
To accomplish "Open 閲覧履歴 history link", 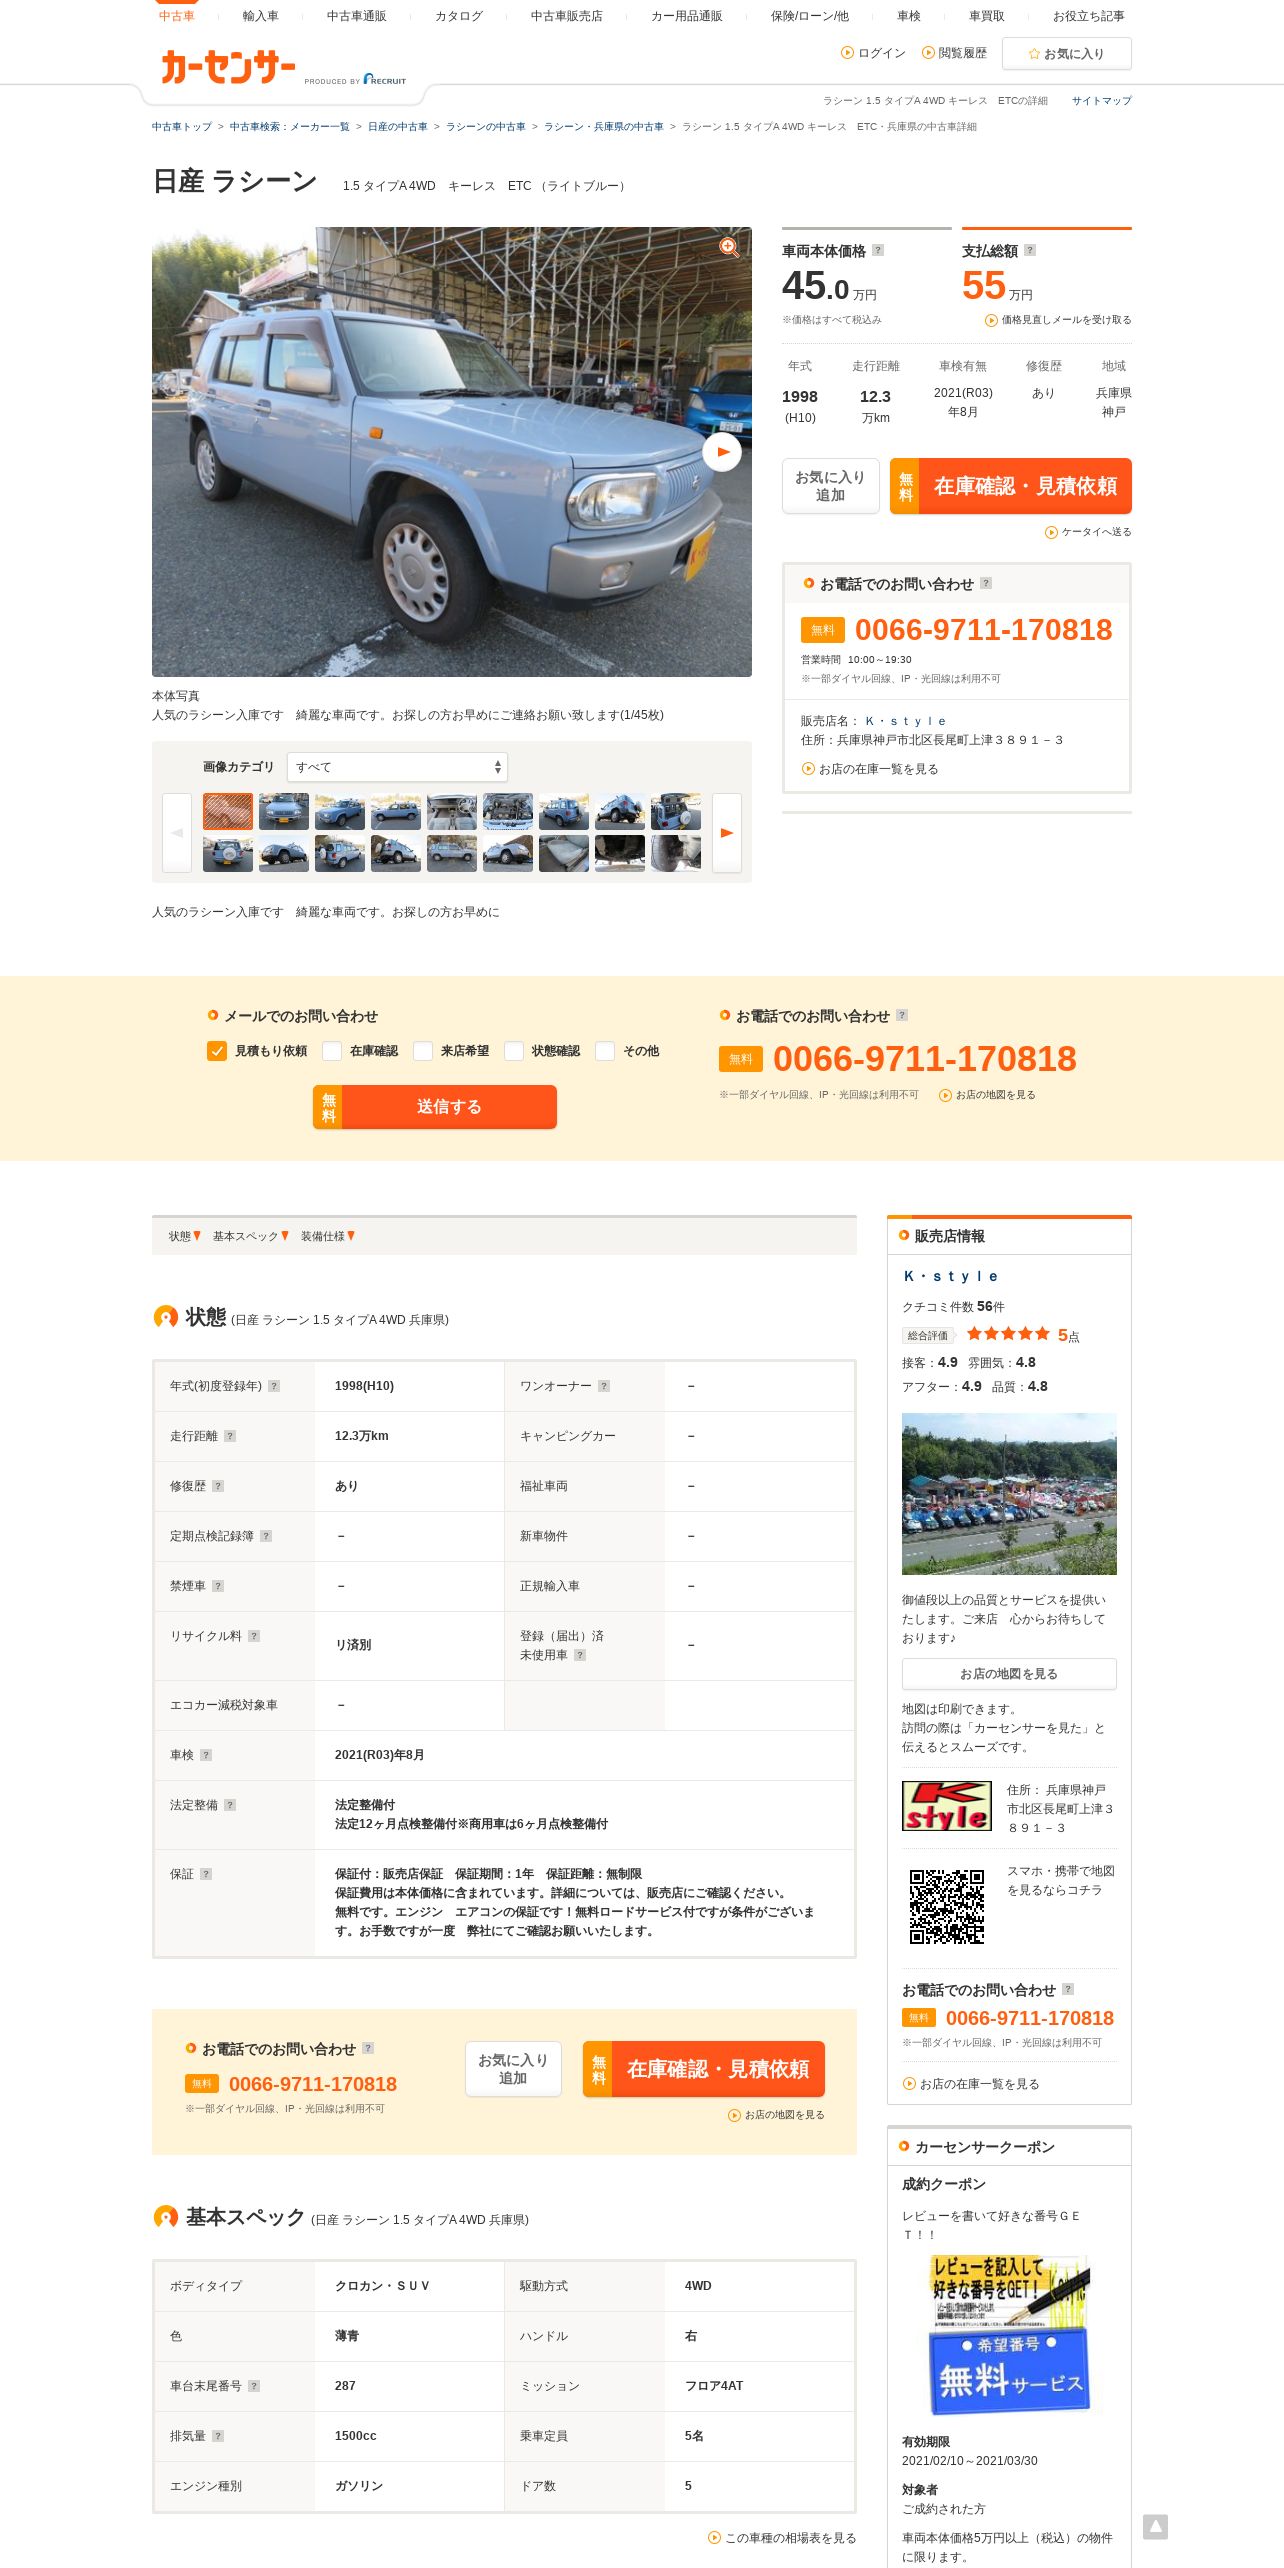I will [954, 53].
